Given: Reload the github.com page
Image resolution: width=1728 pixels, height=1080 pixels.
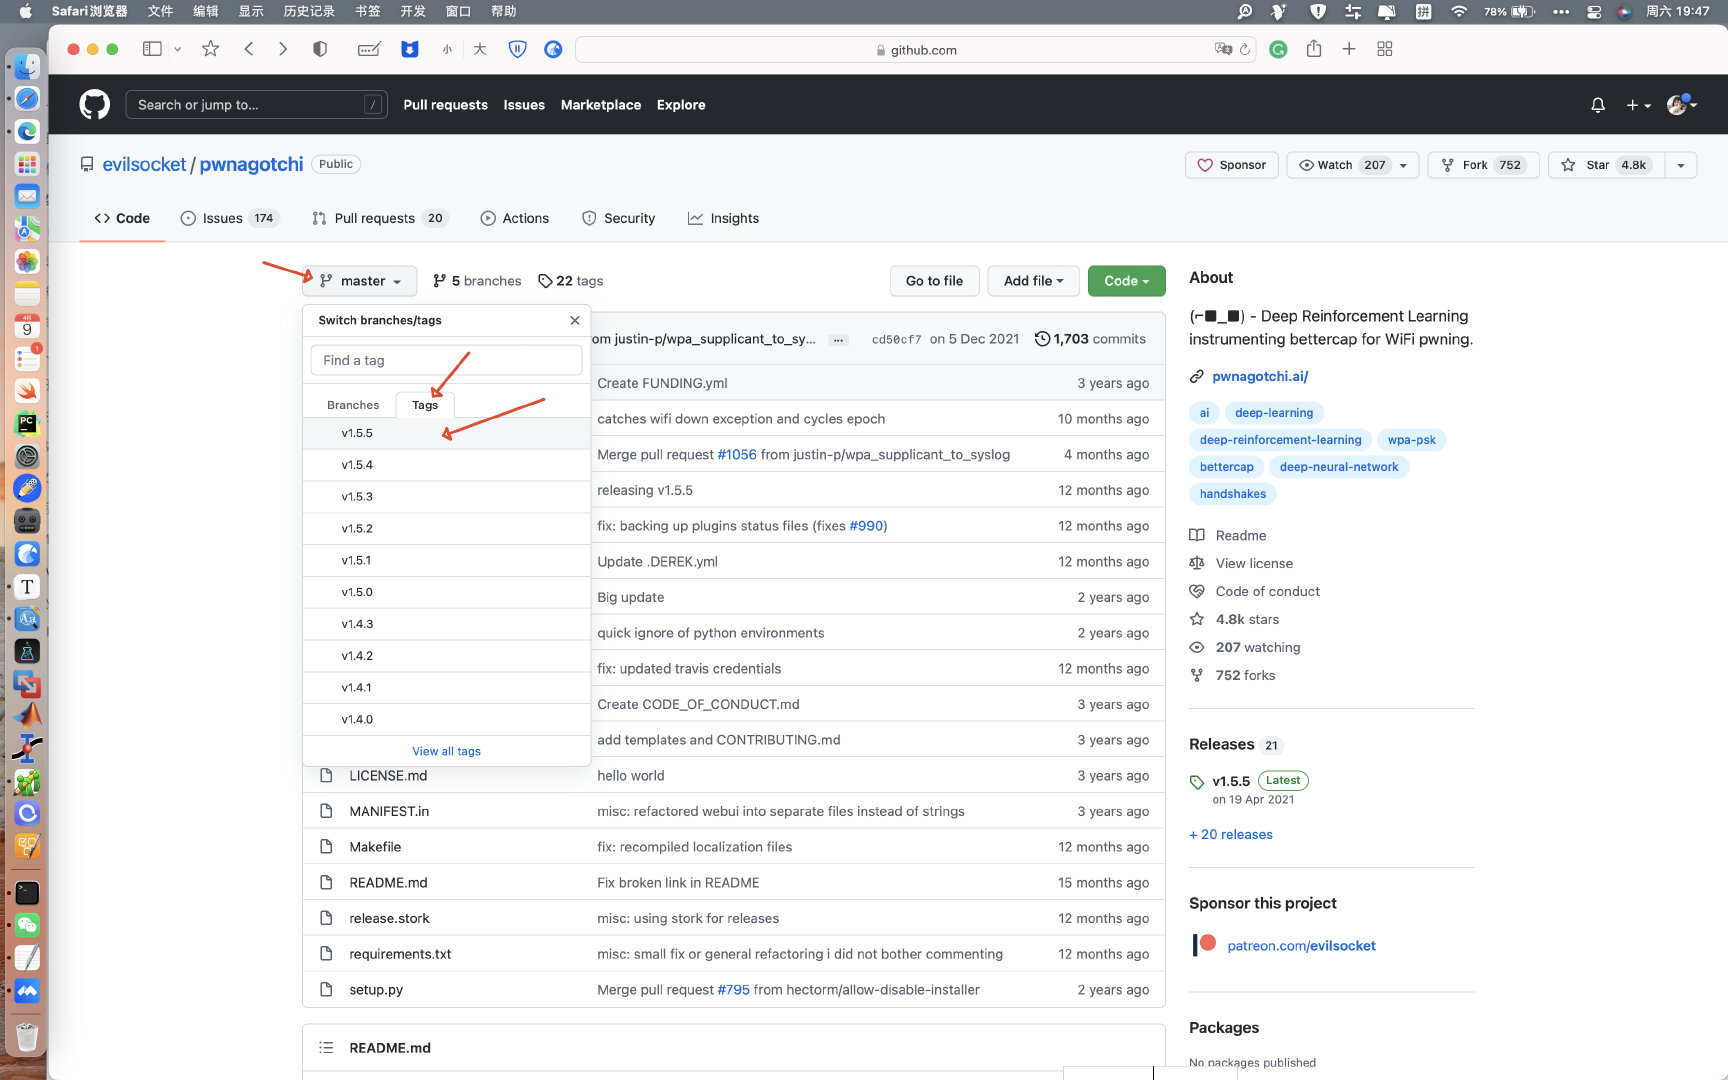Looking at the screenshot, I should pyautogui.click(x=1245, y=50).
